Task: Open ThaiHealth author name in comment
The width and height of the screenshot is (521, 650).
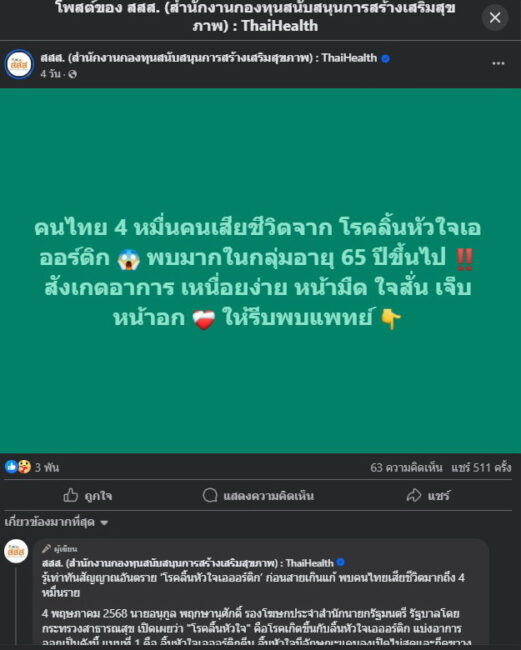Action: tap(187, 563)
